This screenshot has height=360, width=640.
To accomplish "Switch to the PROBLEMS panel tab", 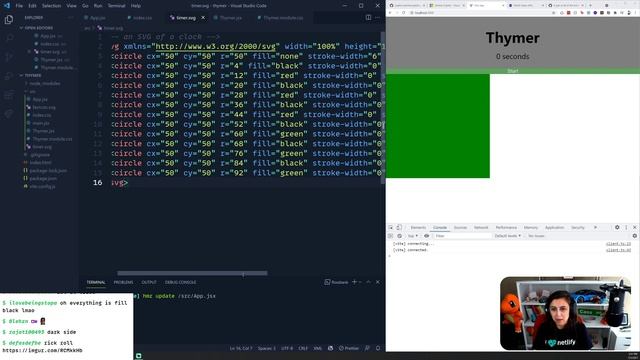I will tap(123, 282).
